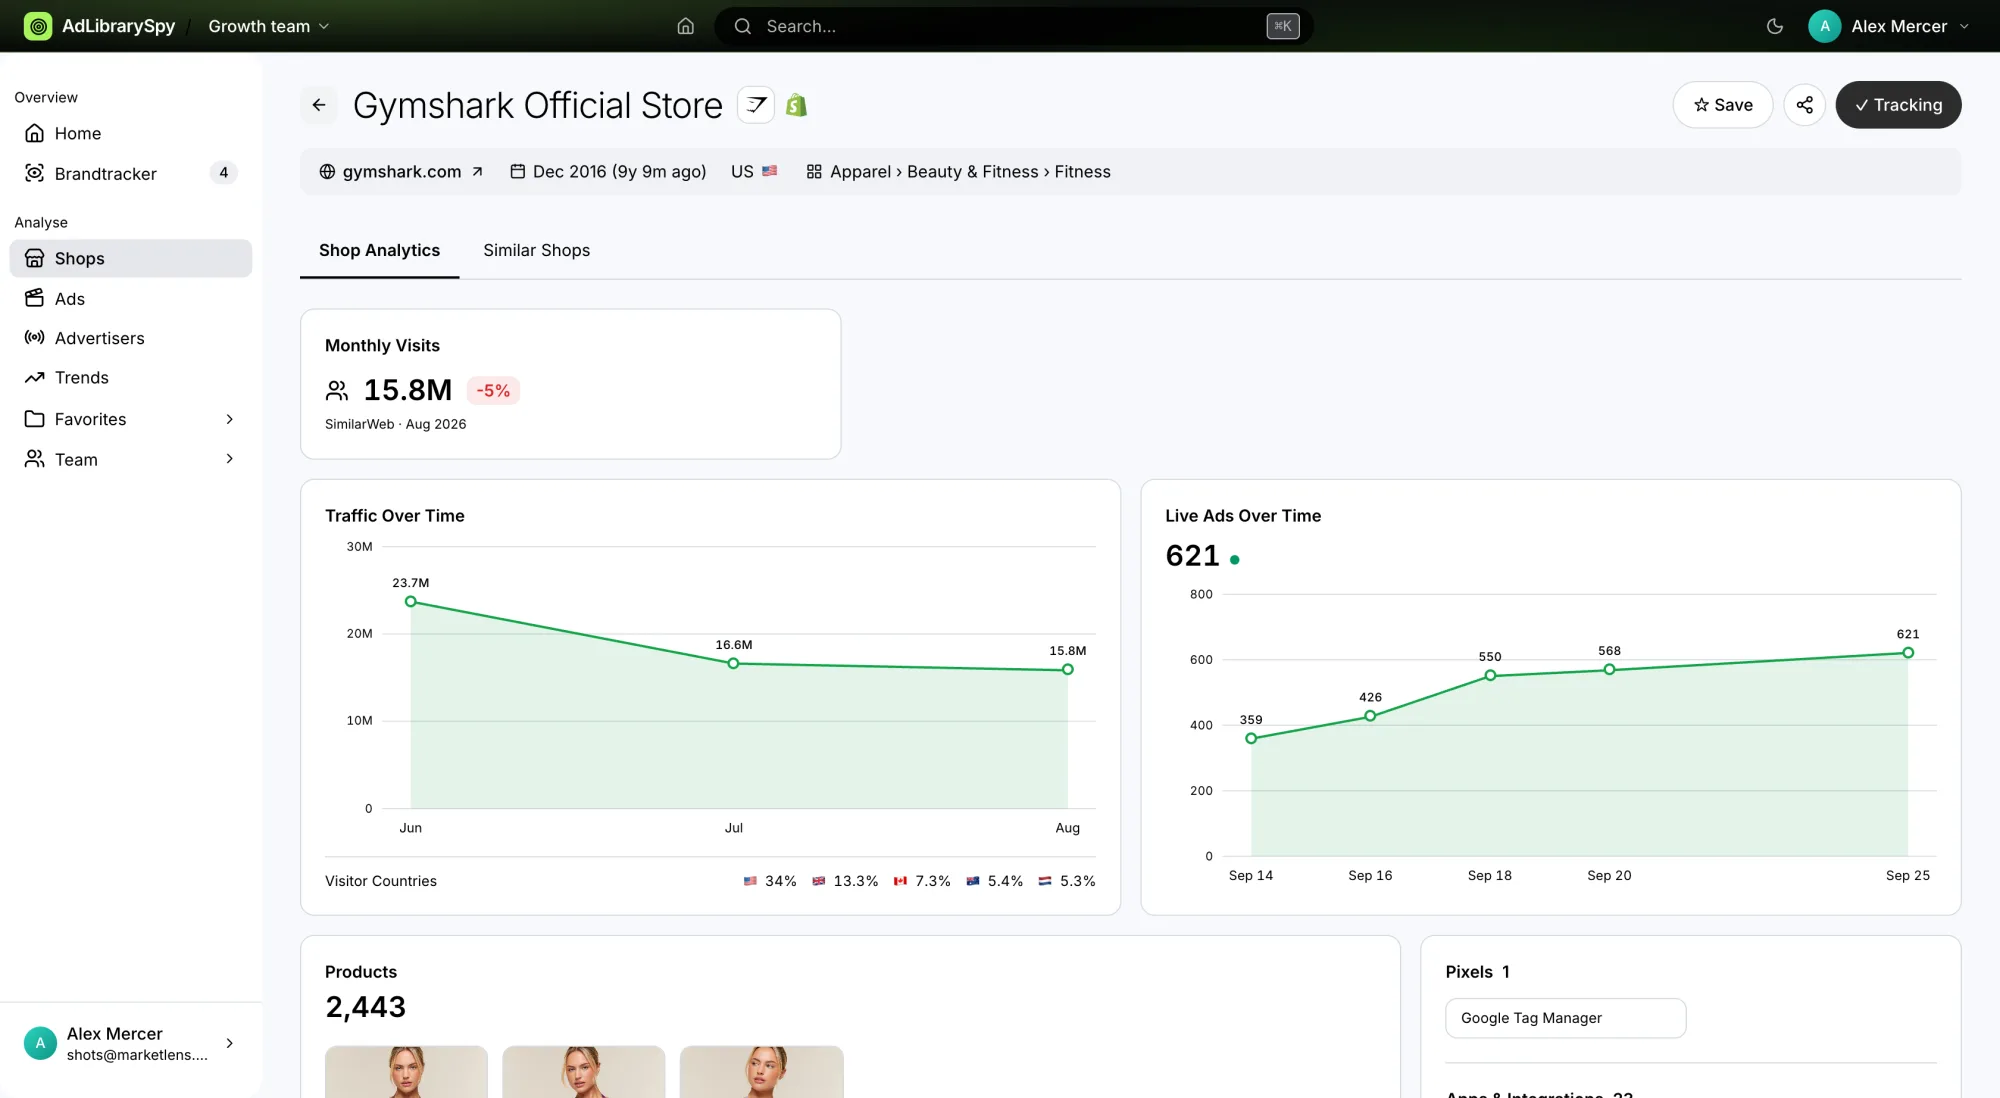Open the sidebar footer Alex Mercer profile chevron
This screenshot has width=2000, height=1098.
229,1043
